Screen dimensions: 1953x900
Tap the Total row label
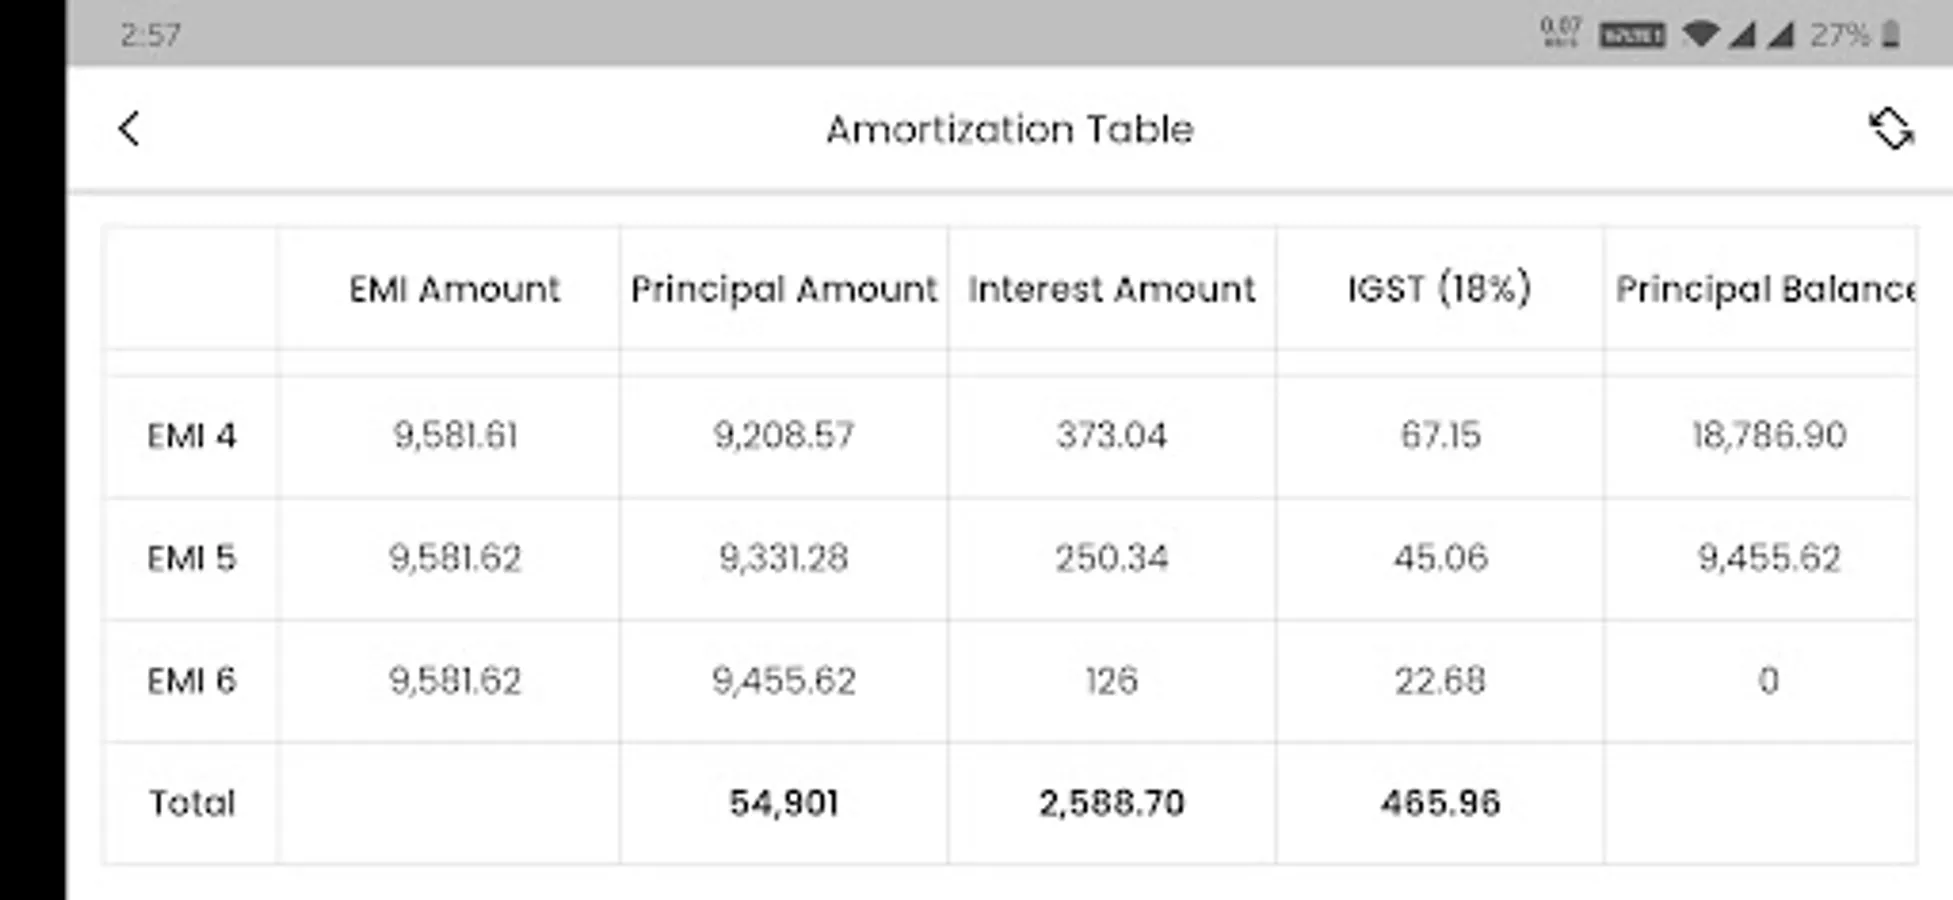191,803
